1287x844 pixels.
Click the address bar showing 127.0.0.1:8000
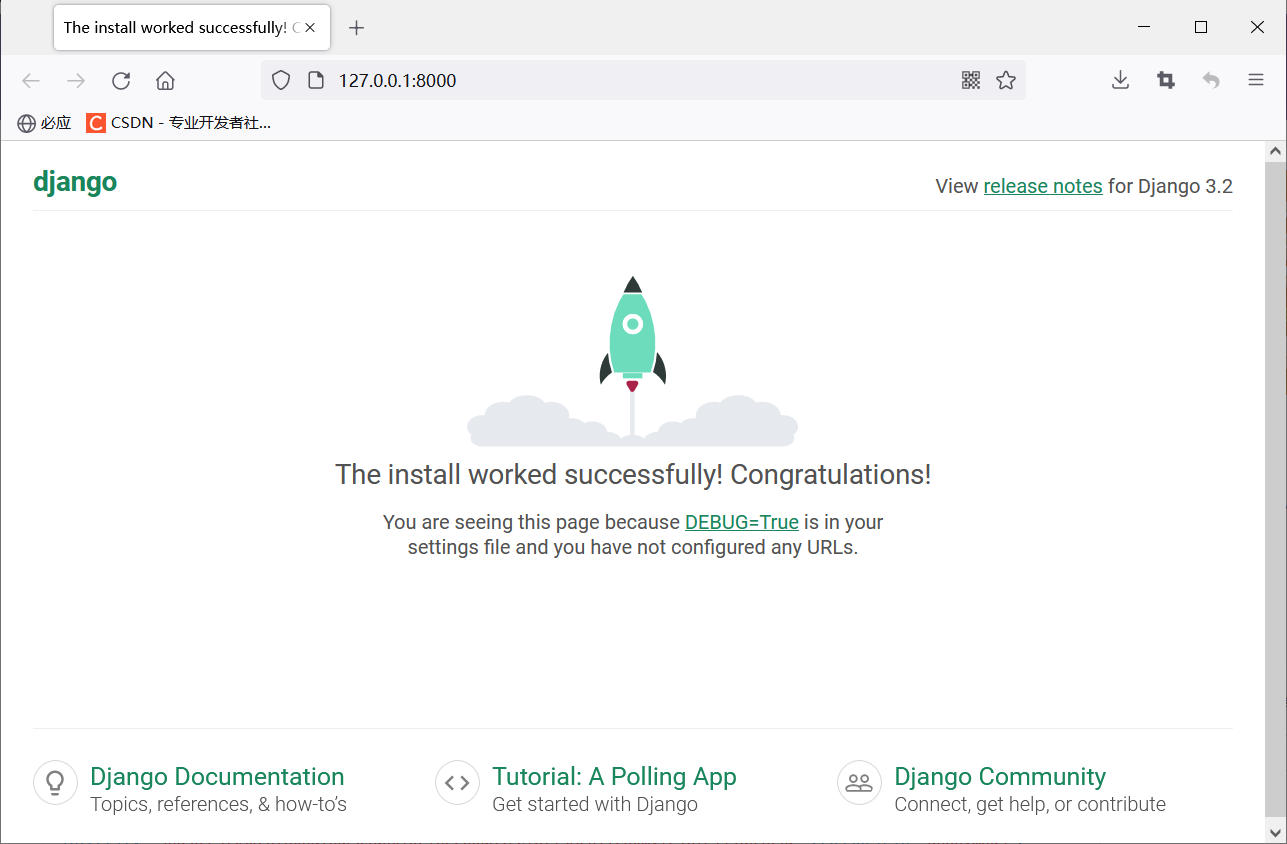point(642,81)
